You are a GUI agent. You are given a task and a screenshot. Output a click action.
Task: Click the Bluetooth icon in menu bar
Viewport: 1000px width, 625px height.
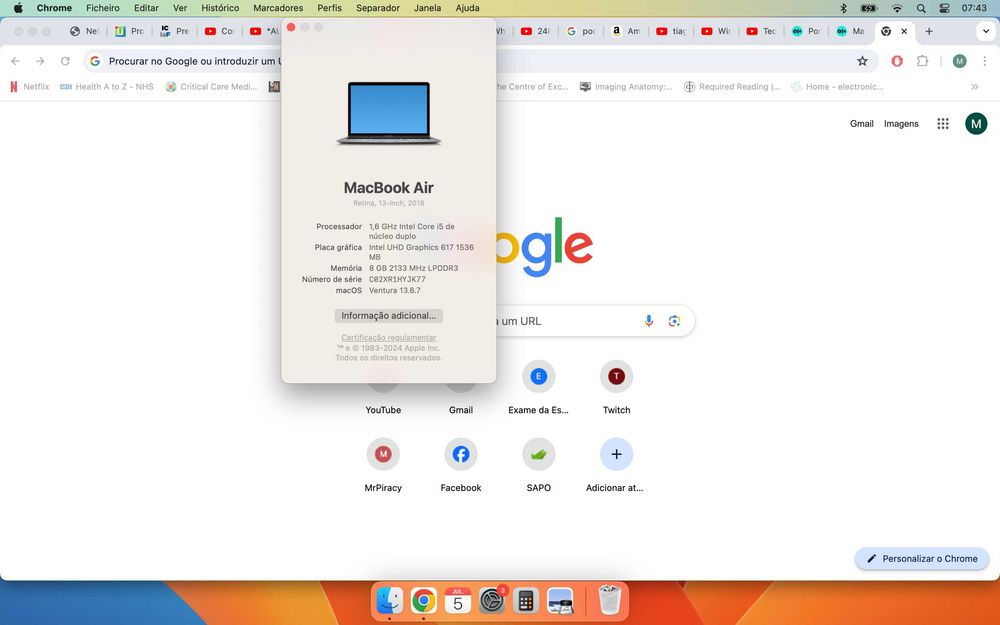[843, 8]
